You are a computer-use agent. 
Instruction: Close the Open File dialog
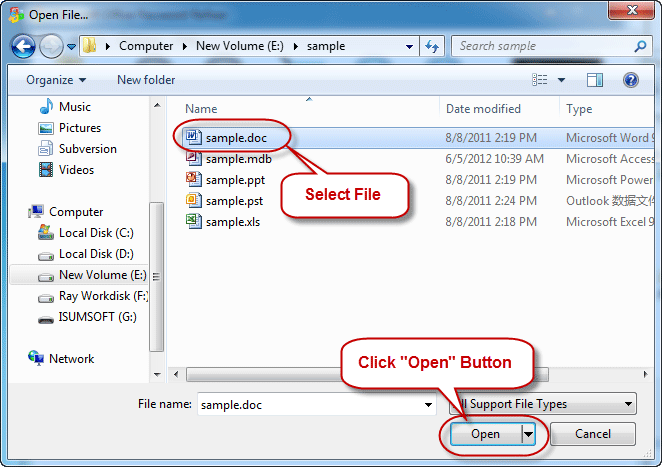pyautogui.click(x=632, y=10)
